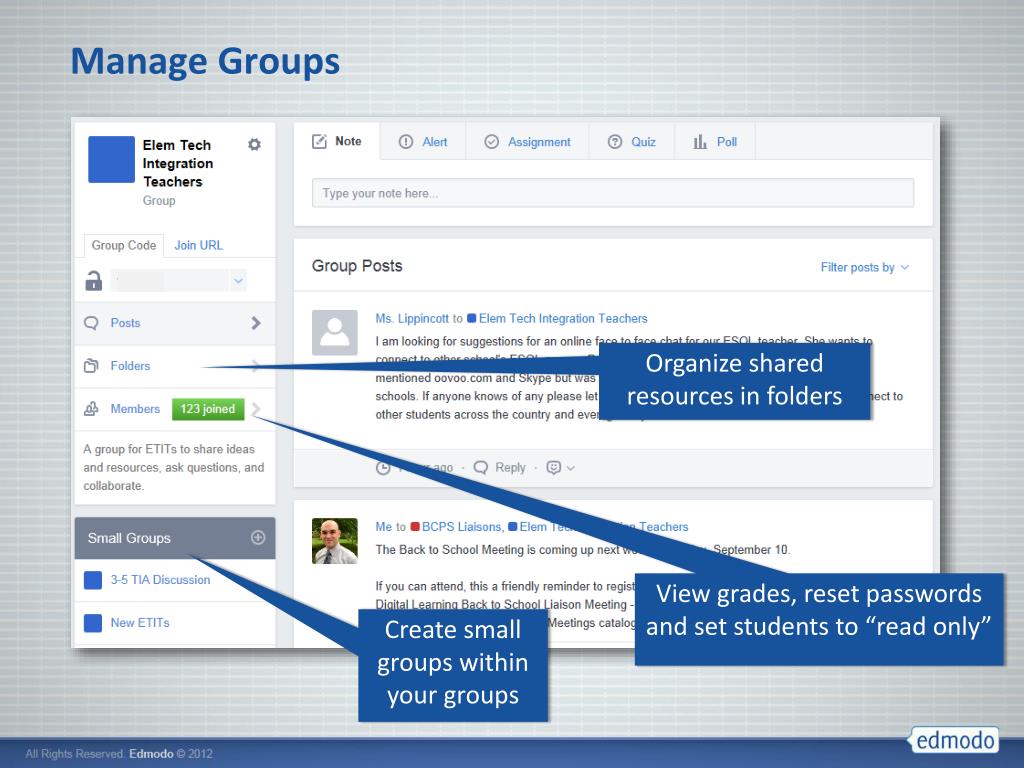Image resolution: width=1024 pixels, height=768 pixels.
Task: Add a small group with plus icon
Action: click(x=258, y=537)
